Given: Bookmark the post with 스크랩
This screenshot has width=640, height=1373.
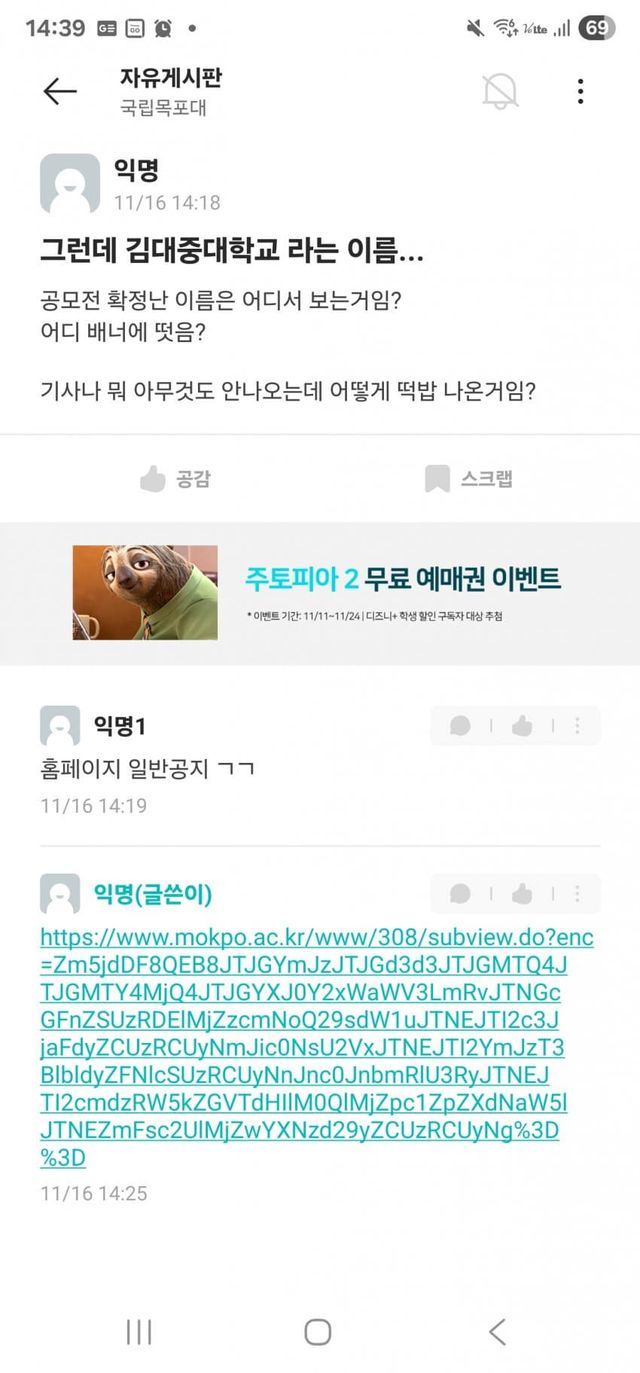Looking at the screenshot, I should pyautogui.click(x=468, y=479).
